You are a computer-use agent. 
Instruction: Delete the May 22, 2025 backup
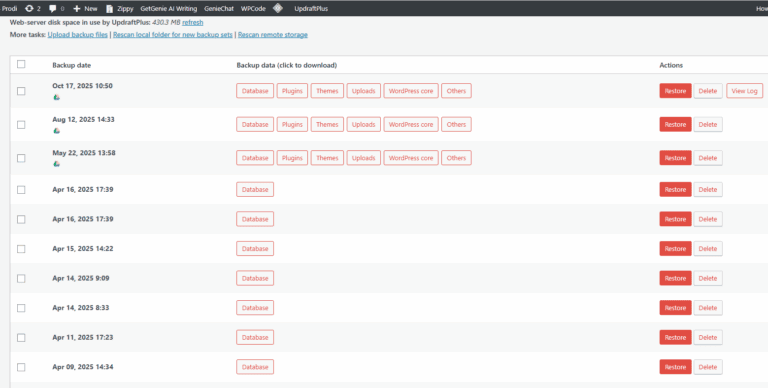(708, 158)
